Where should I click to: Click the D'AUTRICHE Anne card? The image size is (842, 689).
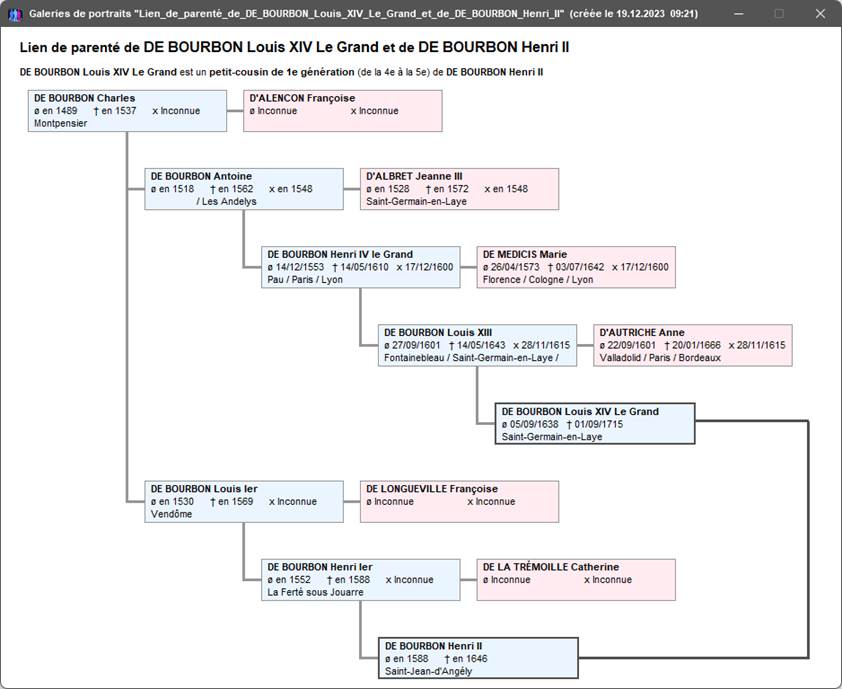click(x=693, y=345)
